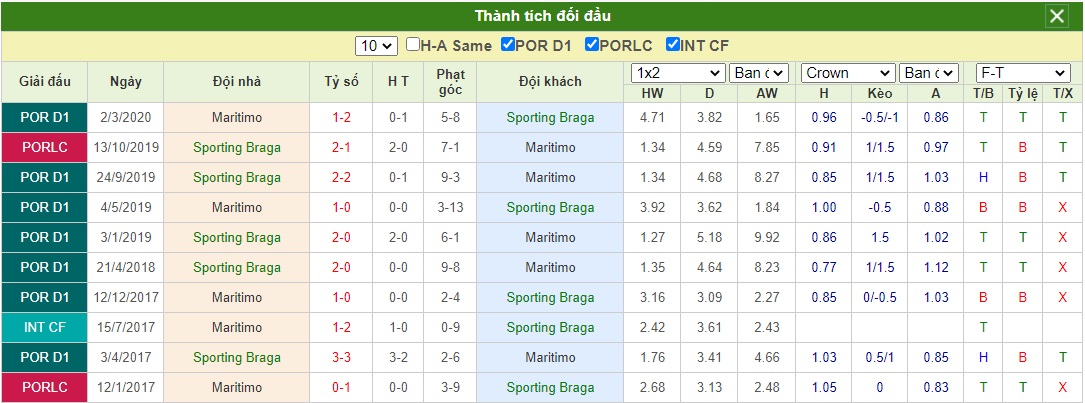Select the Maritimo home team on 4/5/2019
The image size is (1085, 403).
pyautogui.click(x=237, y=207)
